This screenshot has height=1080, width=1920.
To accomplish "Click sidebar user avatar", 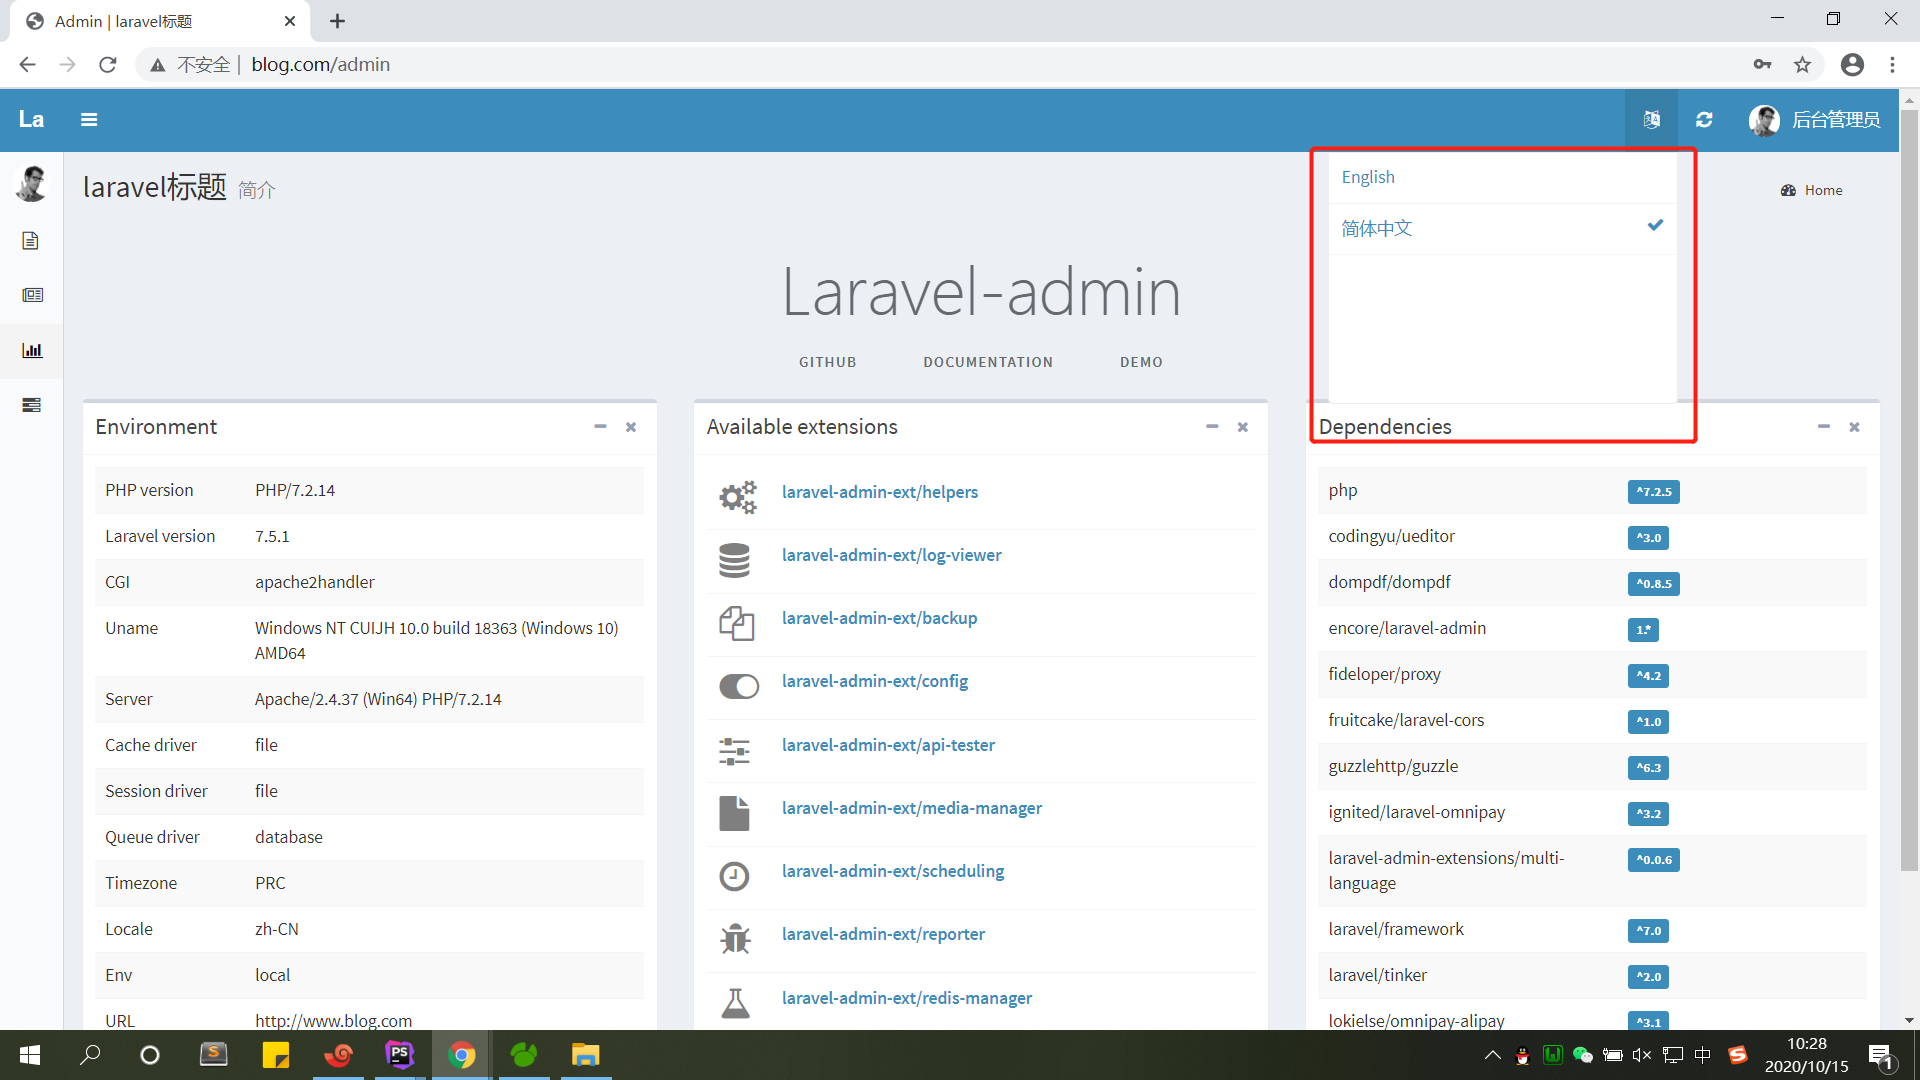I will pos(32,184).
